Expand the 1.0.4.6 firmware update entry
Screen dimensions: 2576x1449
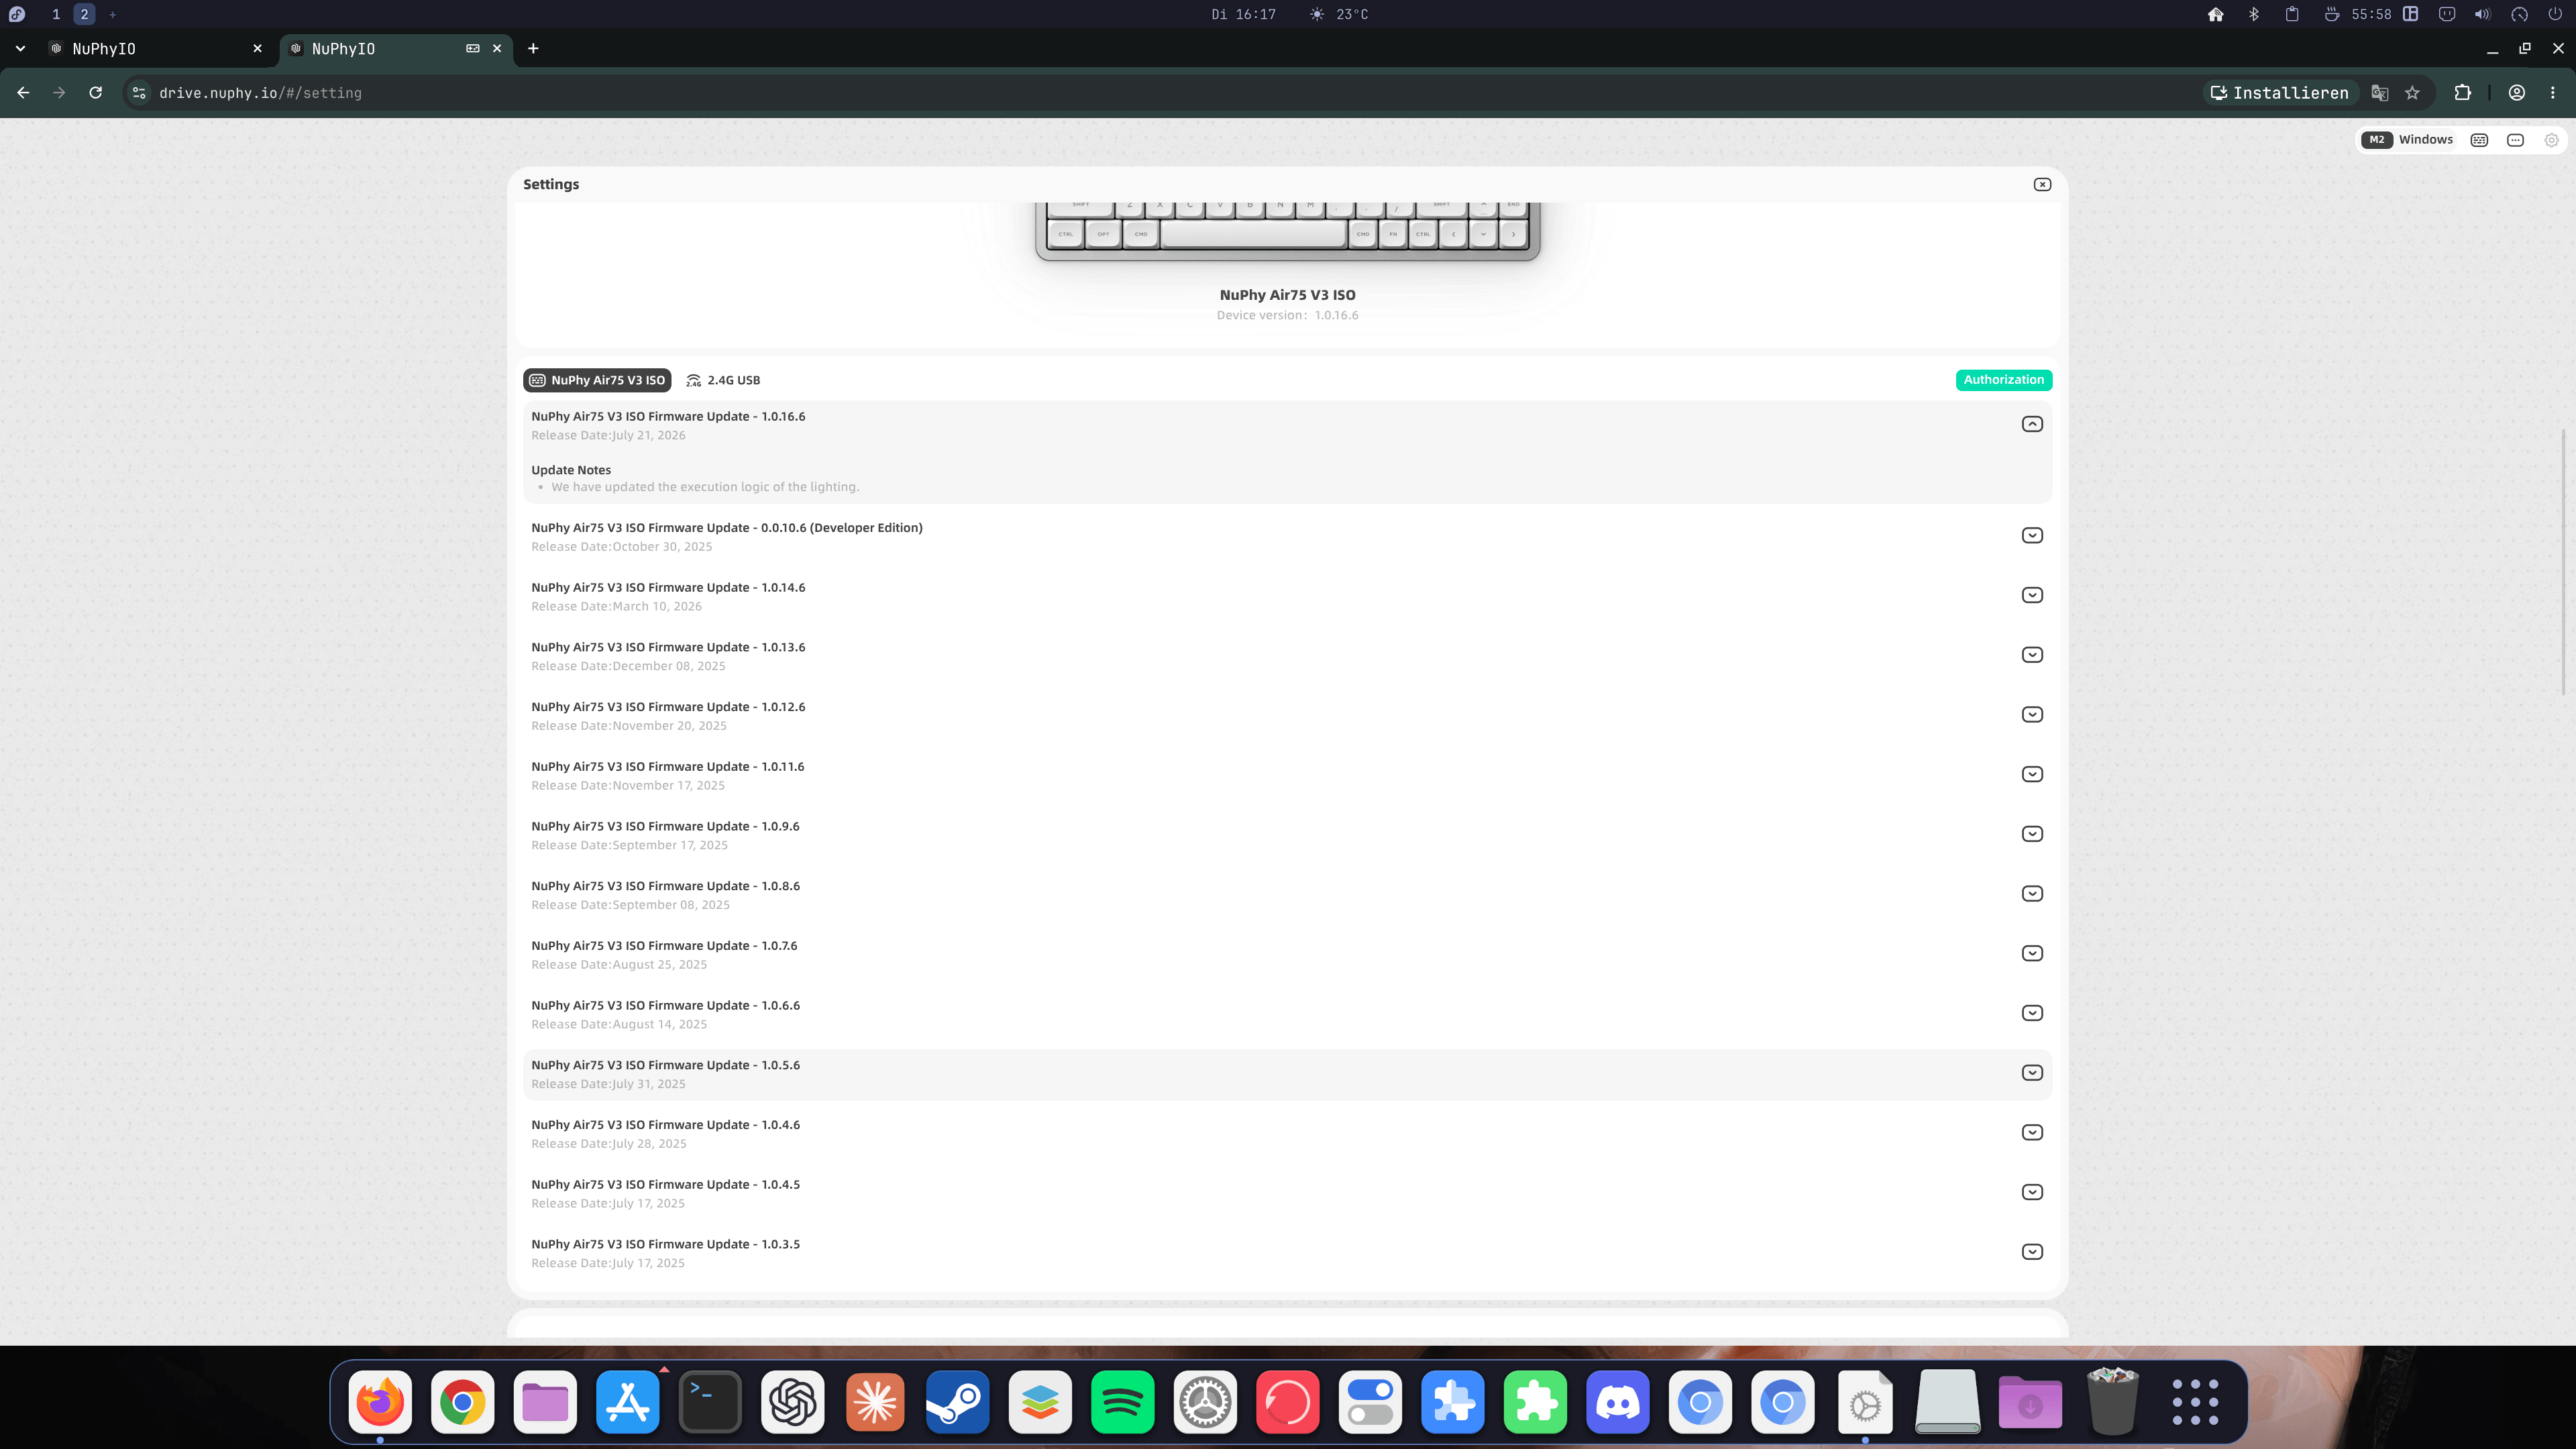pos(2032,1132)
